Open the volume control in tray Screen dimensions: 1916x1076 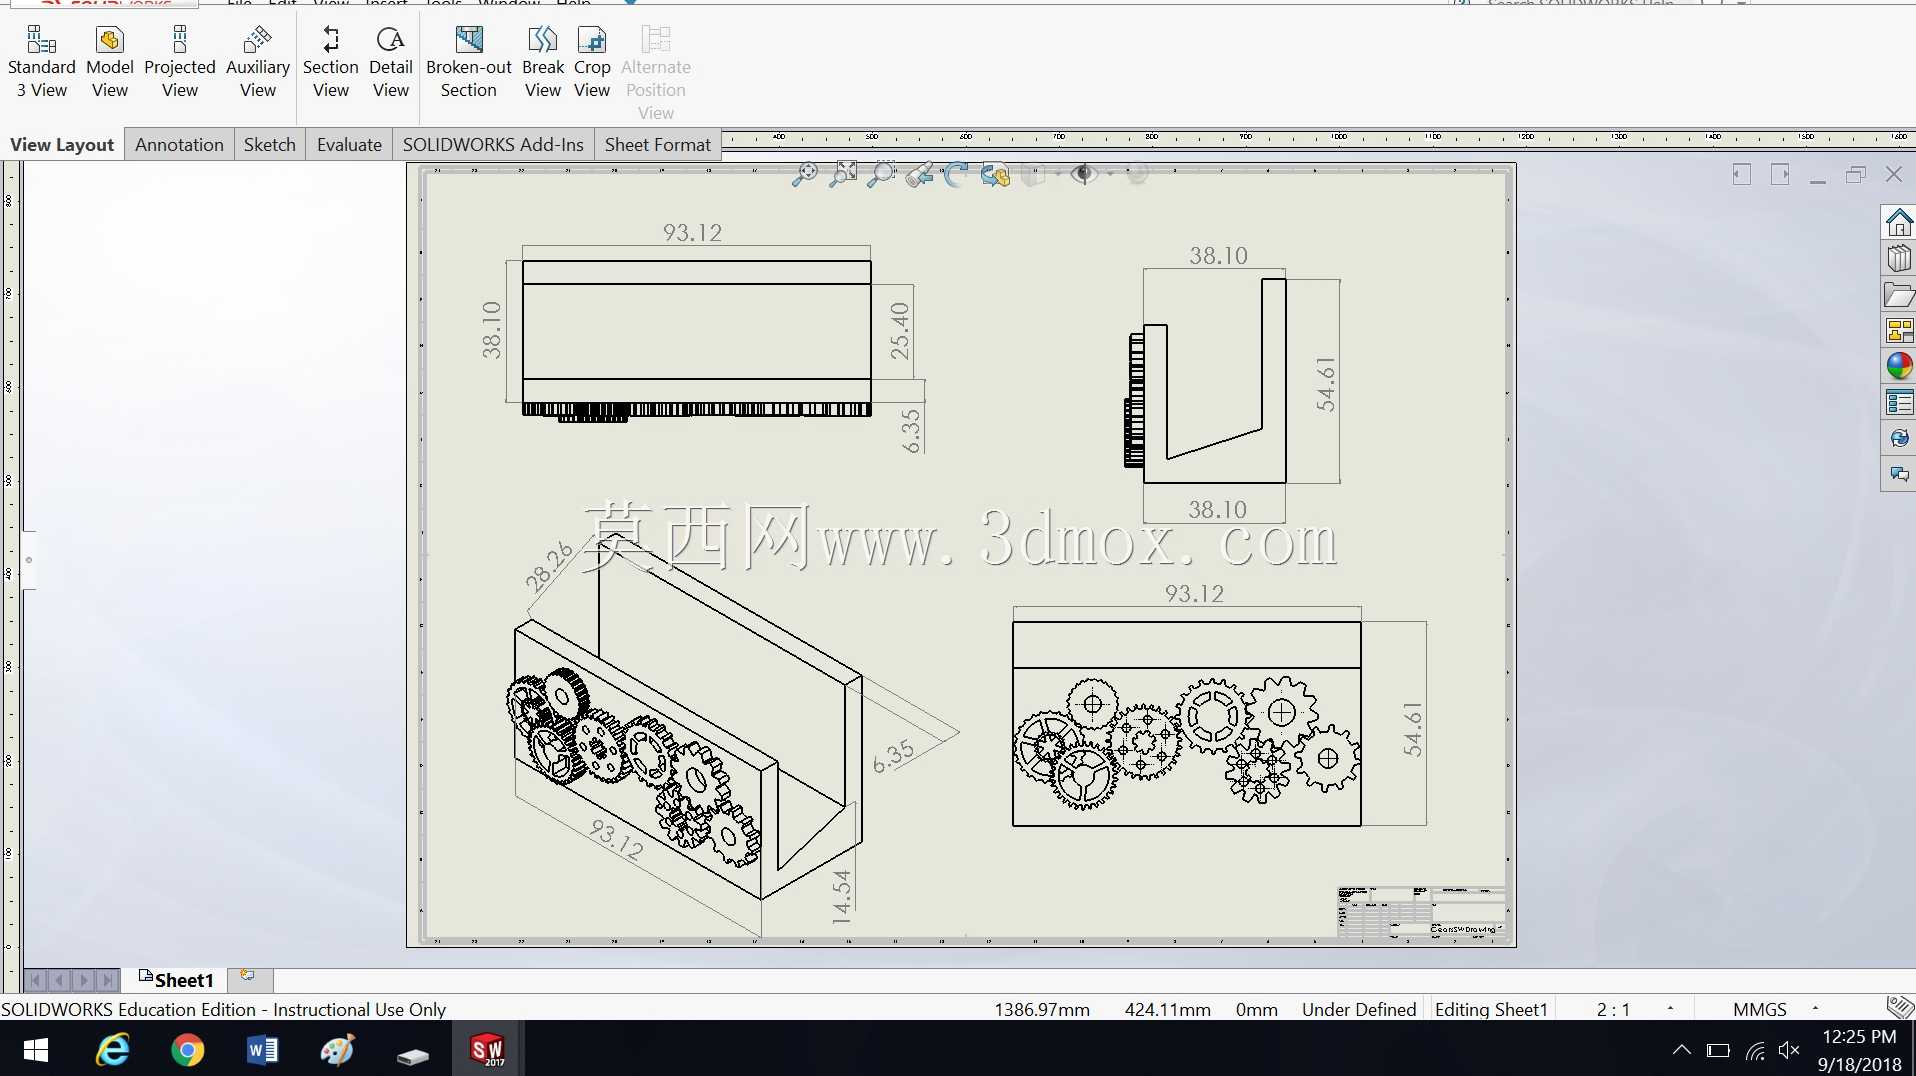click(x=1790, y=1050)
